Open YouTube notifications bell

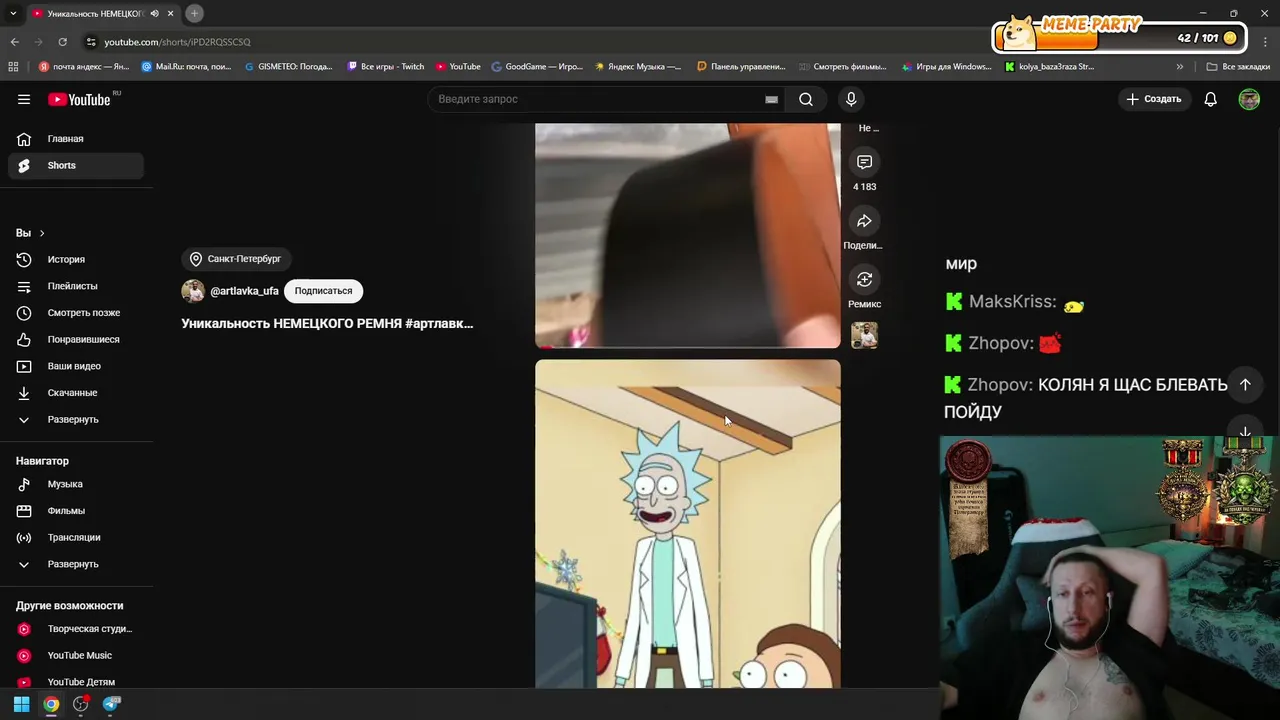tap(1210, 99)
